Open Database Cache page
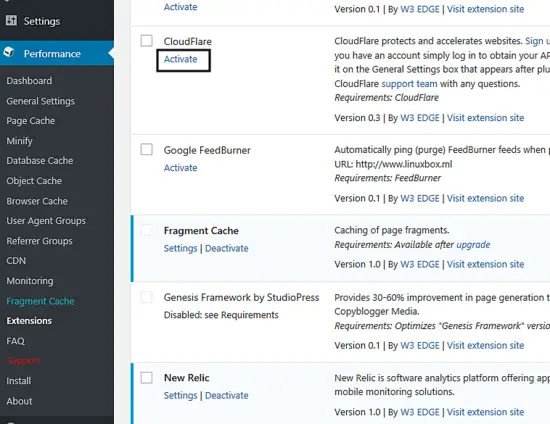This screenshot has height=424, width=550. click(x=40, y=161)
